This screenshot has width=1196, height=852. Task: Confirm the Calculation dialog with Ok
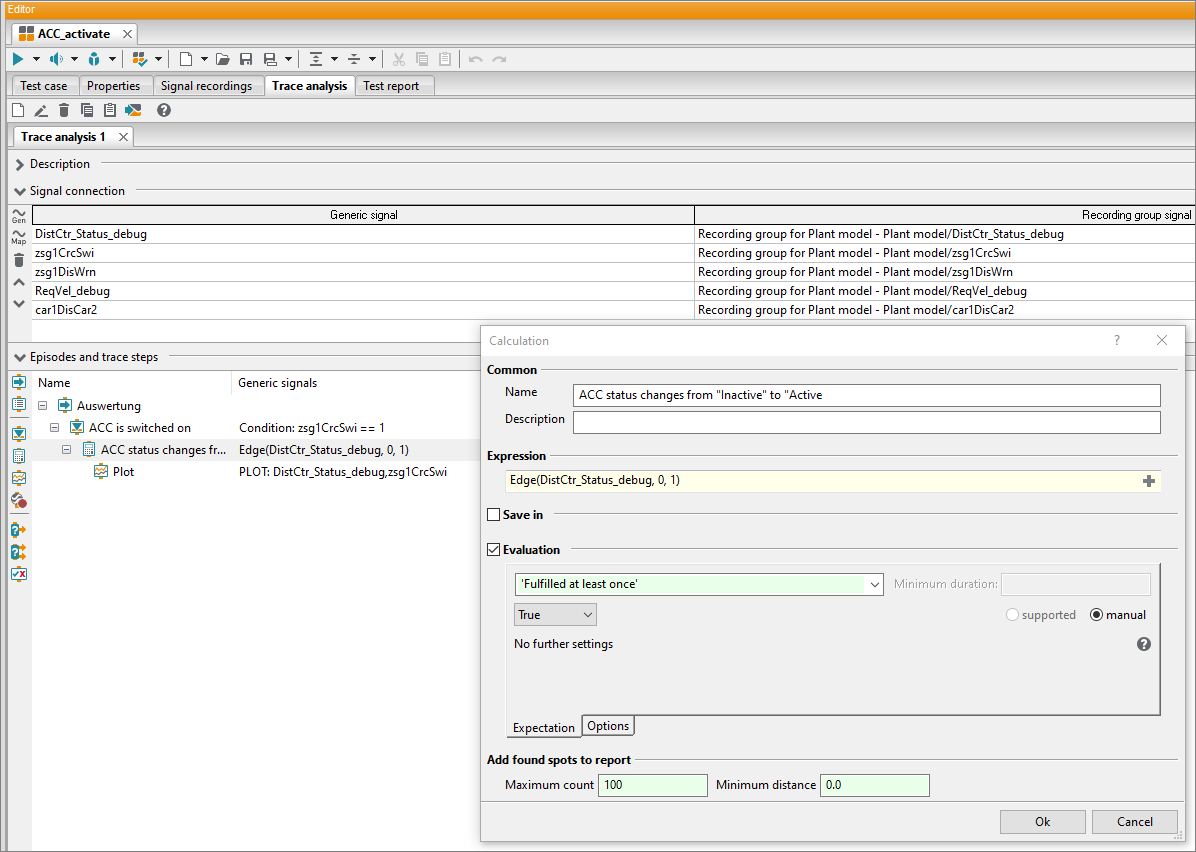pyautogui.click(x=1043, y=821)
